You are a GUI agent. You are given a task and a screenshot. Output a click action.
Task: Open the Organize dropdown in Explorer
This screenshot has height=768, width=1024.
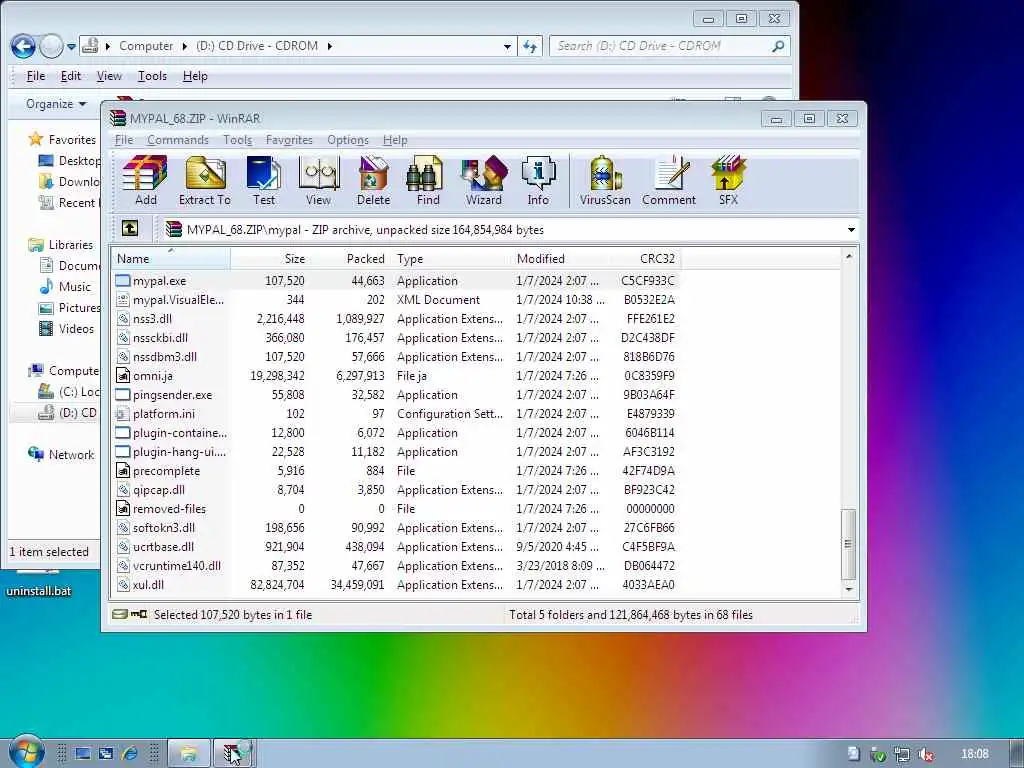pyautogui.click(x=56, y=104)
